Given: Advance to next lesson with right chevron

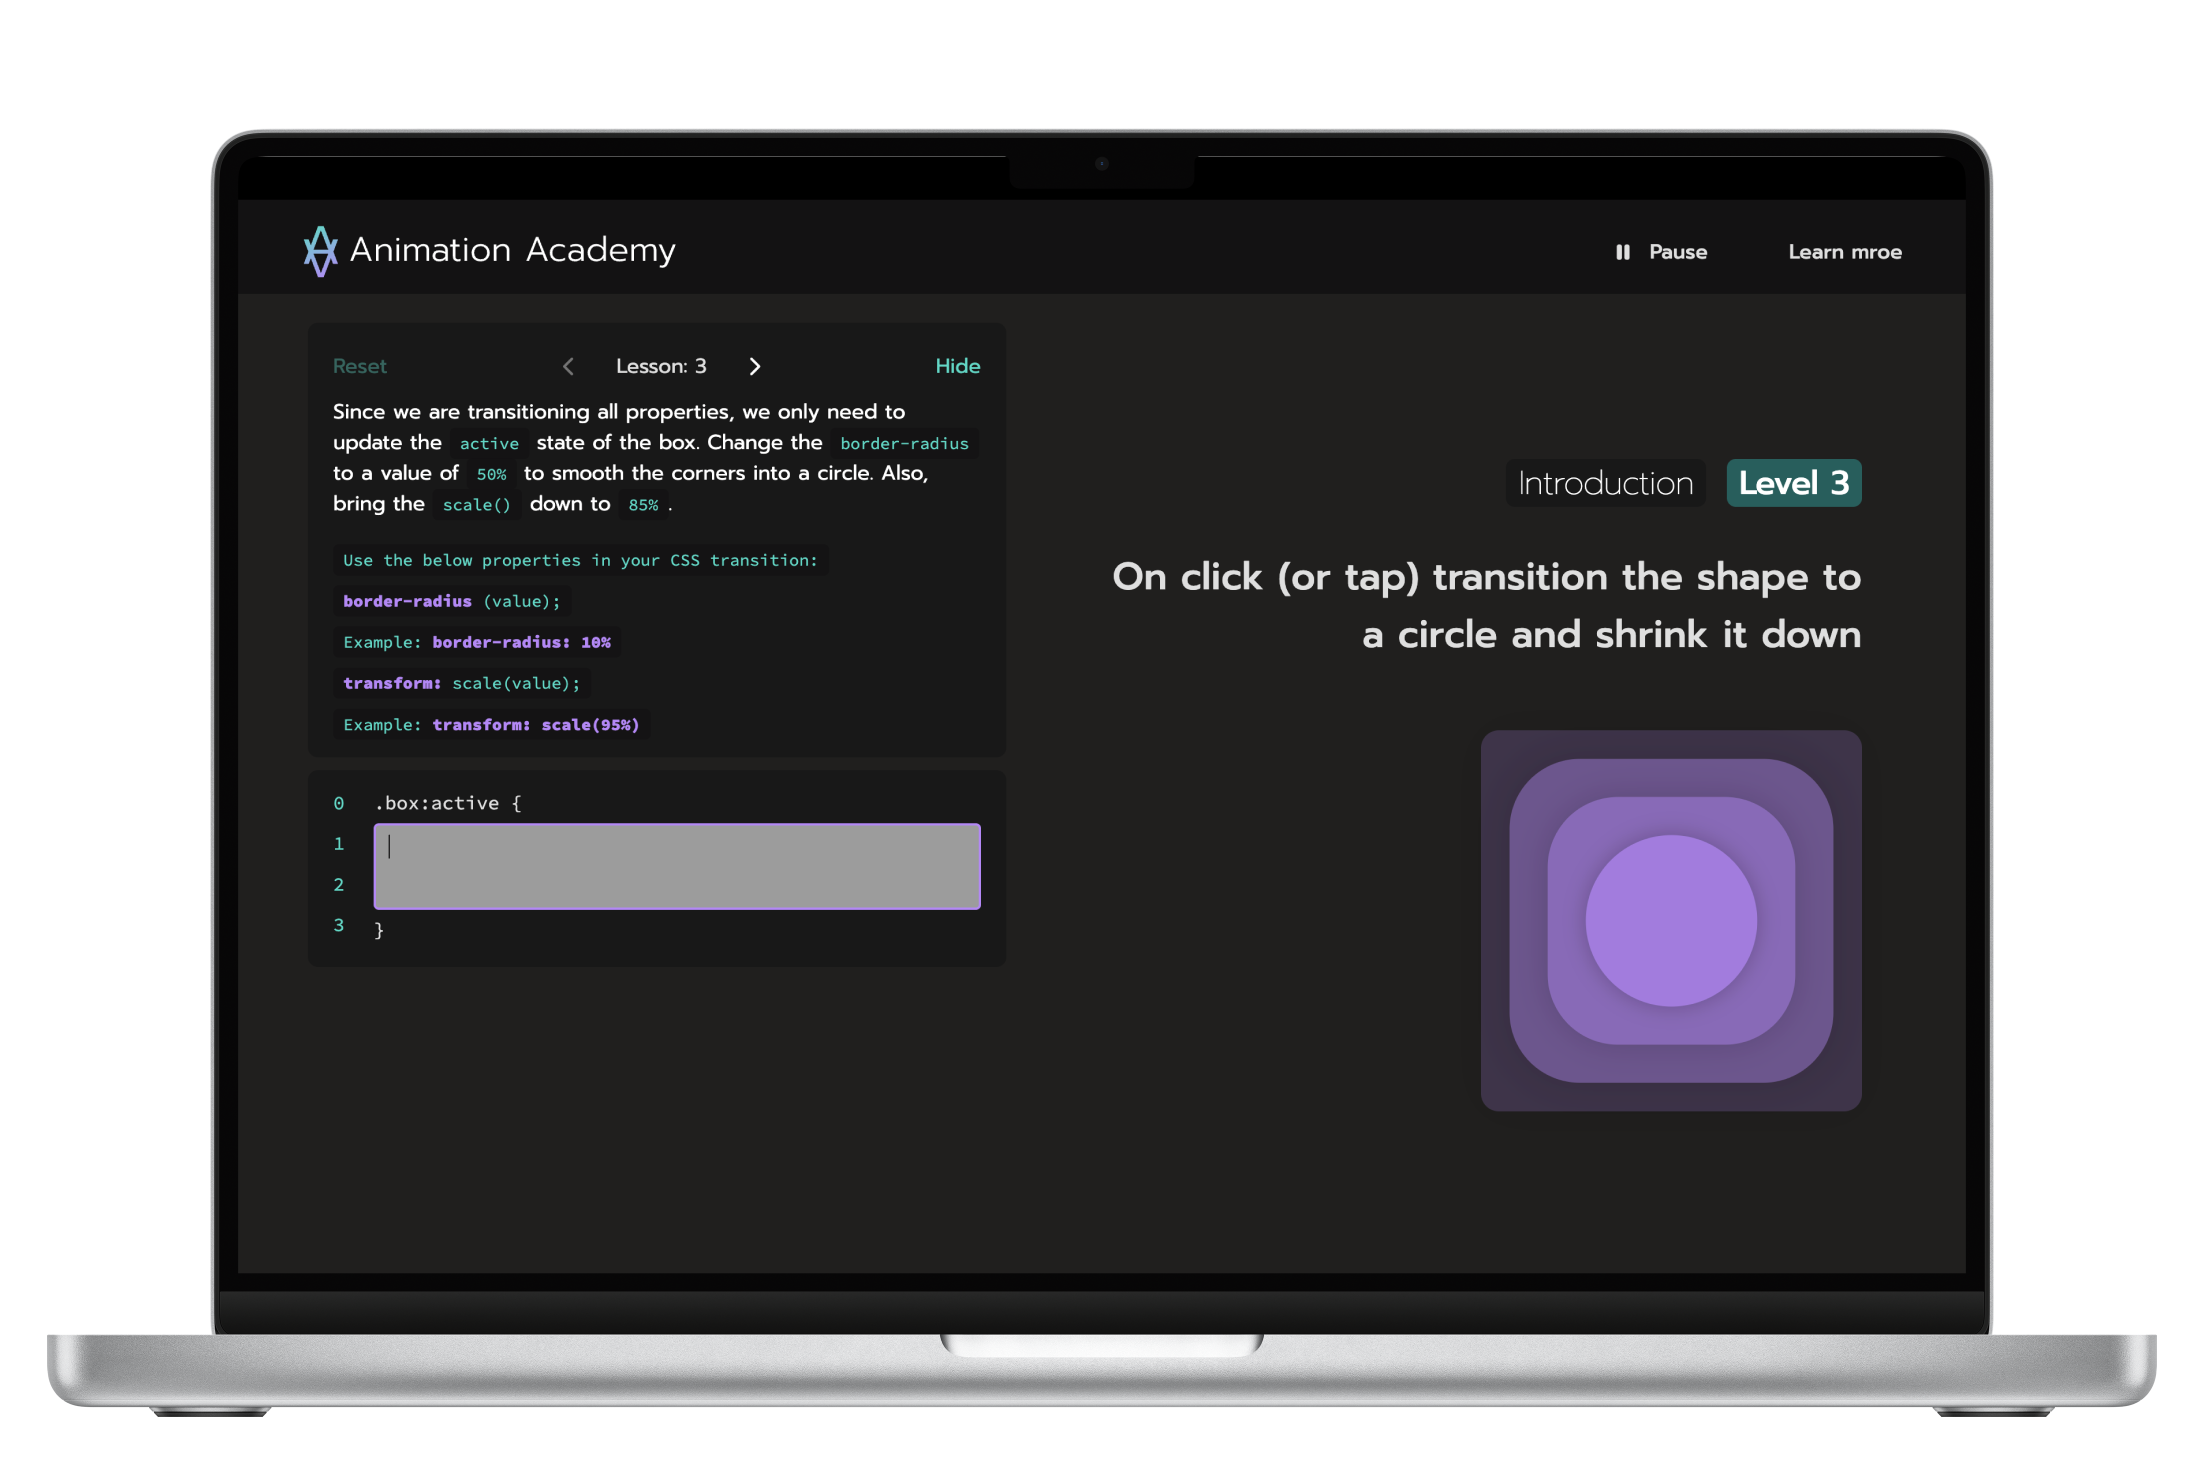Looking at the screenshot, I should pyautogui.click(x=755, y=367).
